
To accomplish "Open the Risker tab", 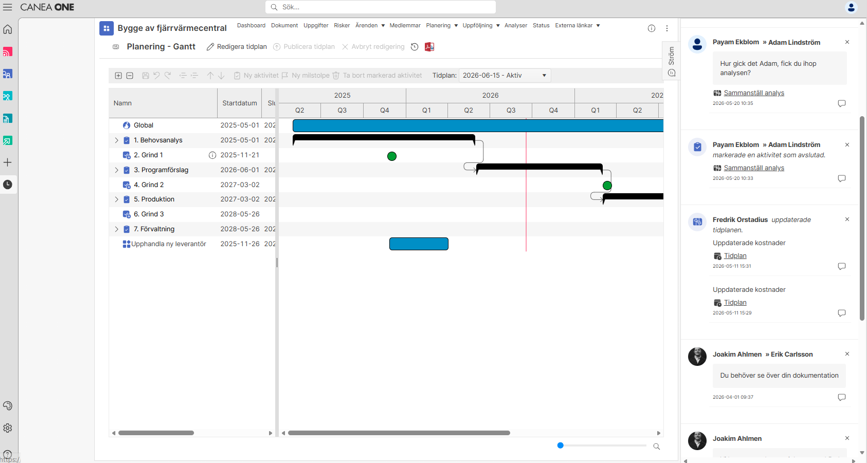I will 342,25.
